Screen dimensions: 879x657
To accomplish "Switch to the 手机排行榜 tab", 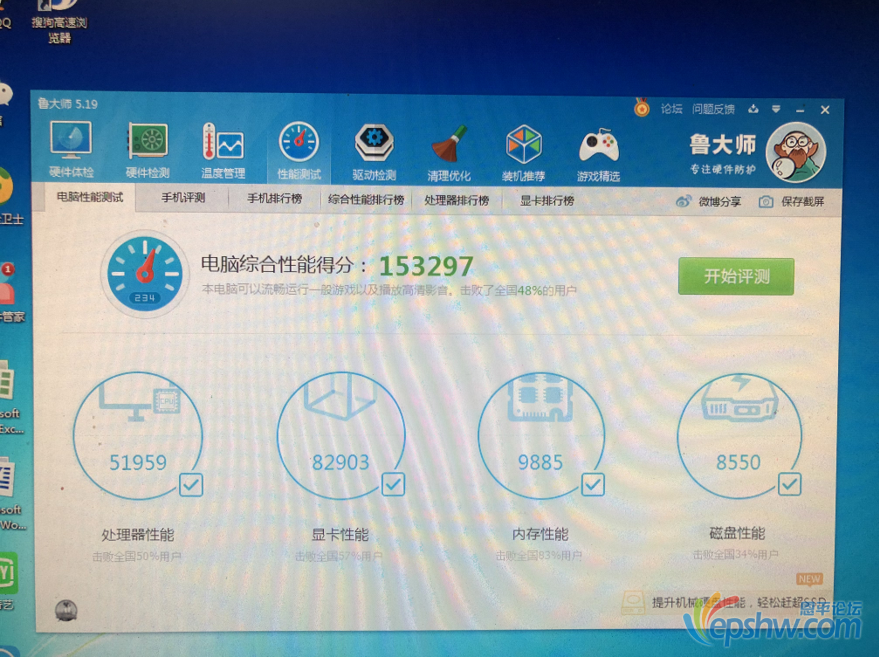I will (x=275, y=198).
